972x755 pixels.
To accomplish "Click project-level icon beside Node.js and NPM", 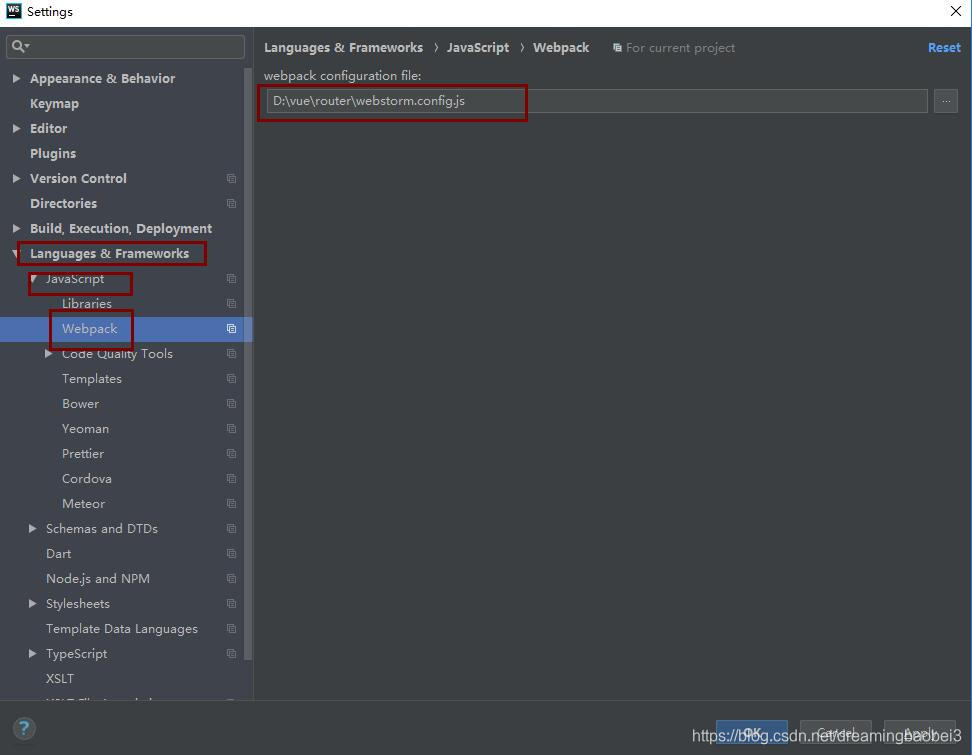I will coord(231,578).
